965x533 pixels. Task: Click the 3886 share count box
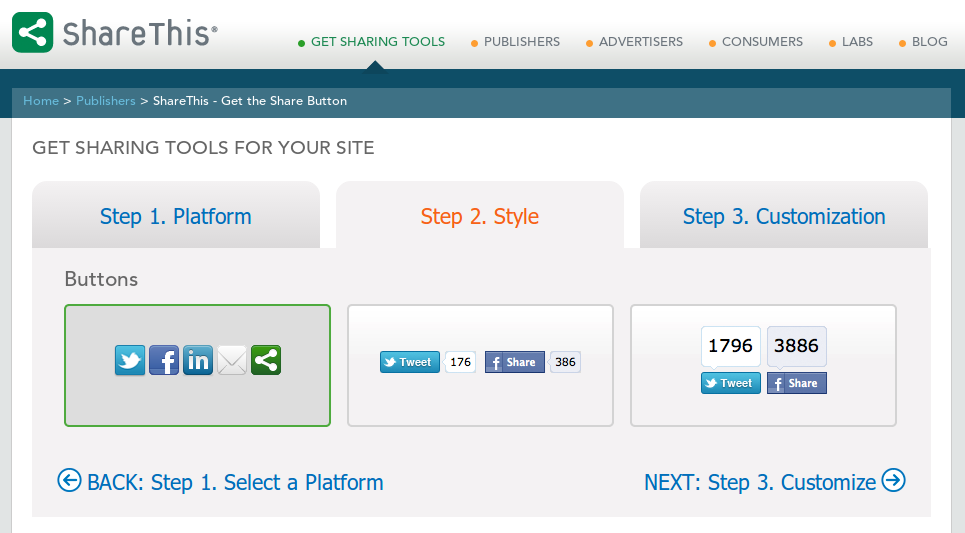pos(796,346)
